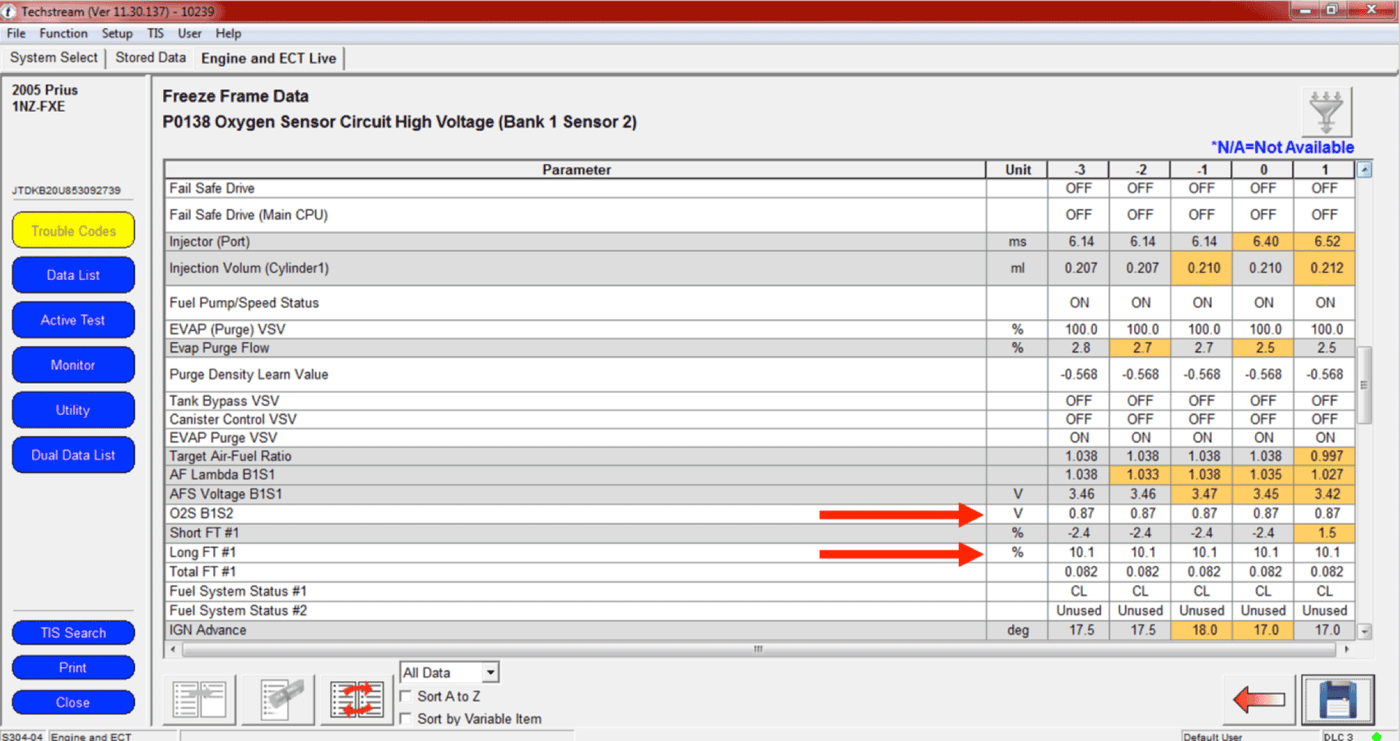Switch to the System Select tab
Image resolution: width=1400 pixels, height=741 pixels.
click(x=54, y=58)
